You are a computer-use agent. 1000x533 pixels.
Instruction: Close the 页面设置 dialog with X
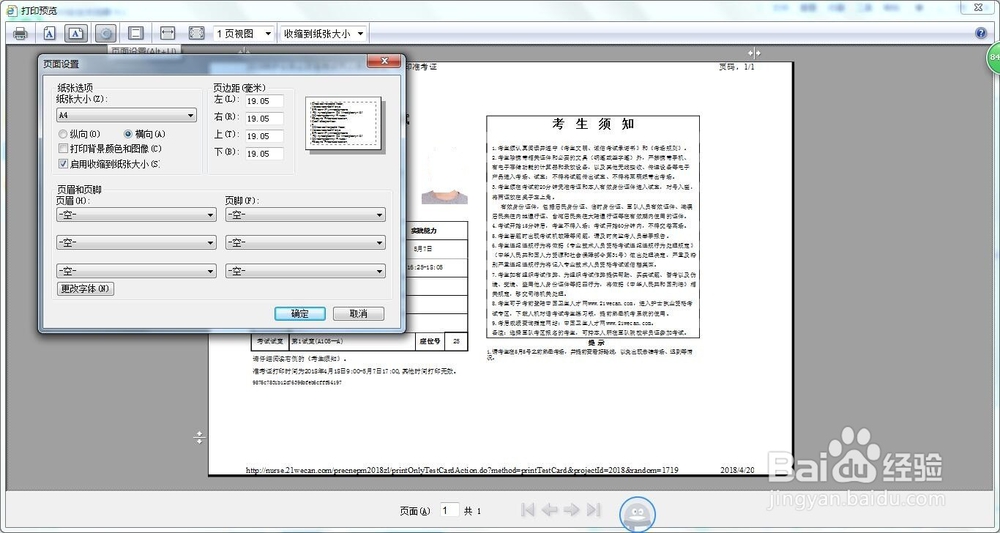point(384,61)
